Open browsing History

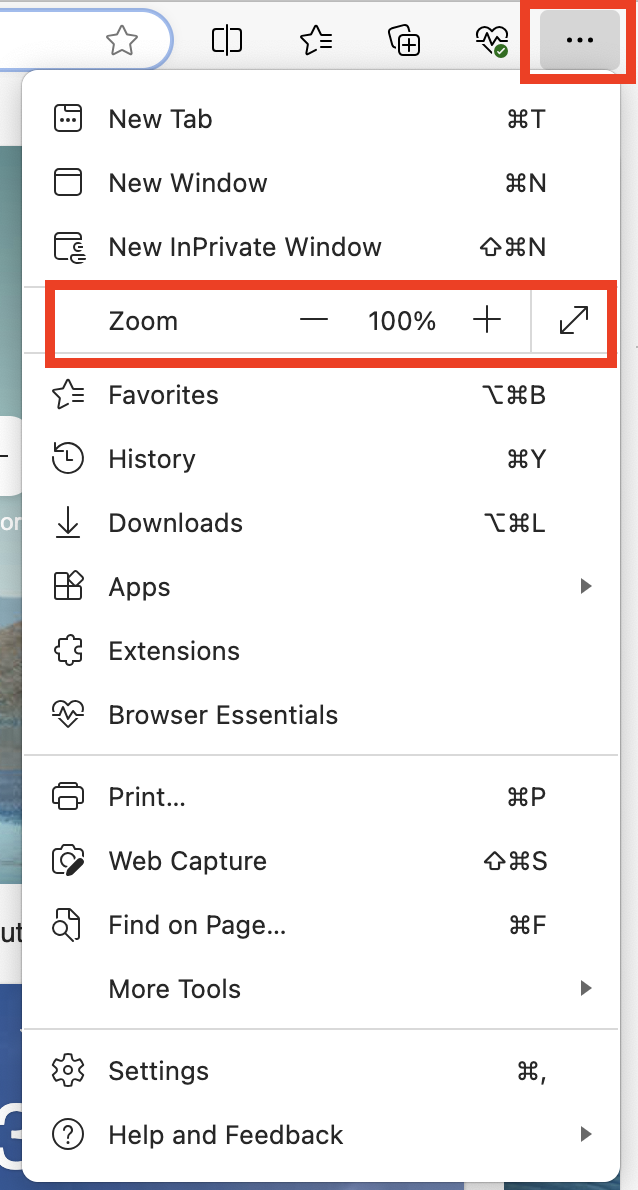coord(151,458)
